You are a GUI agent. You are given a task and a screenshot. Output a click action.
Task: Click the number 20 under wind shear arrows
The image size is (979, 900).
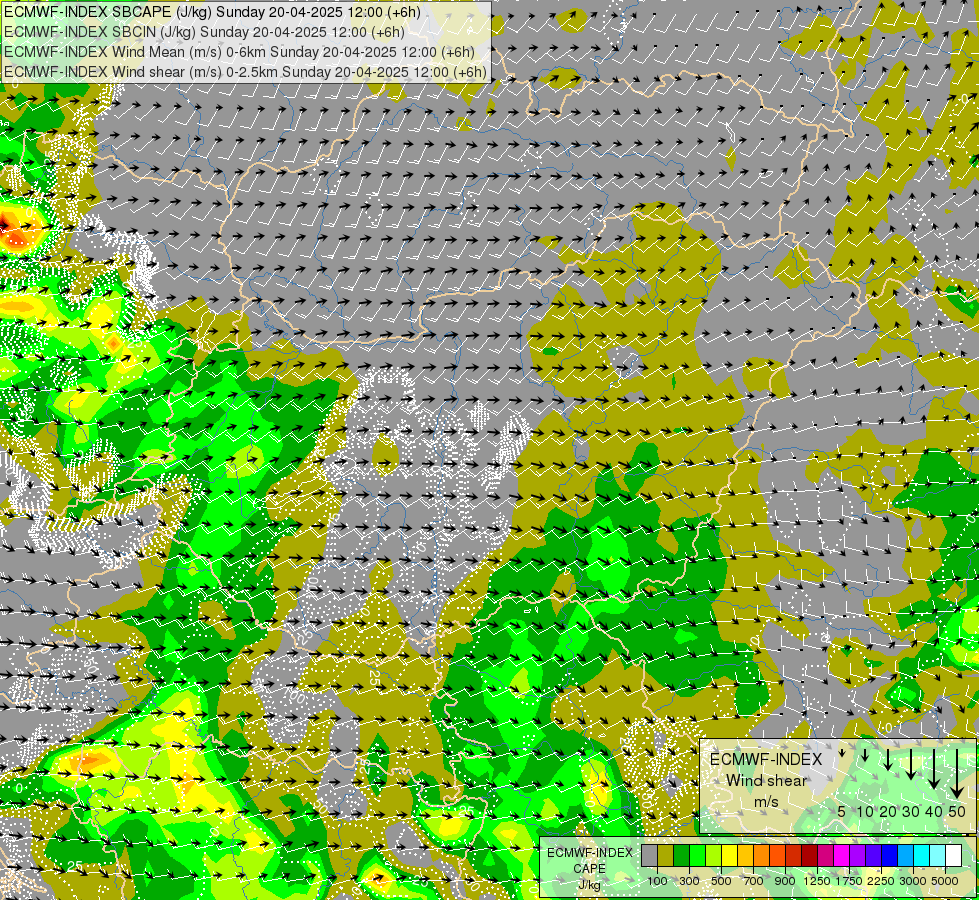tap(887, 811)
